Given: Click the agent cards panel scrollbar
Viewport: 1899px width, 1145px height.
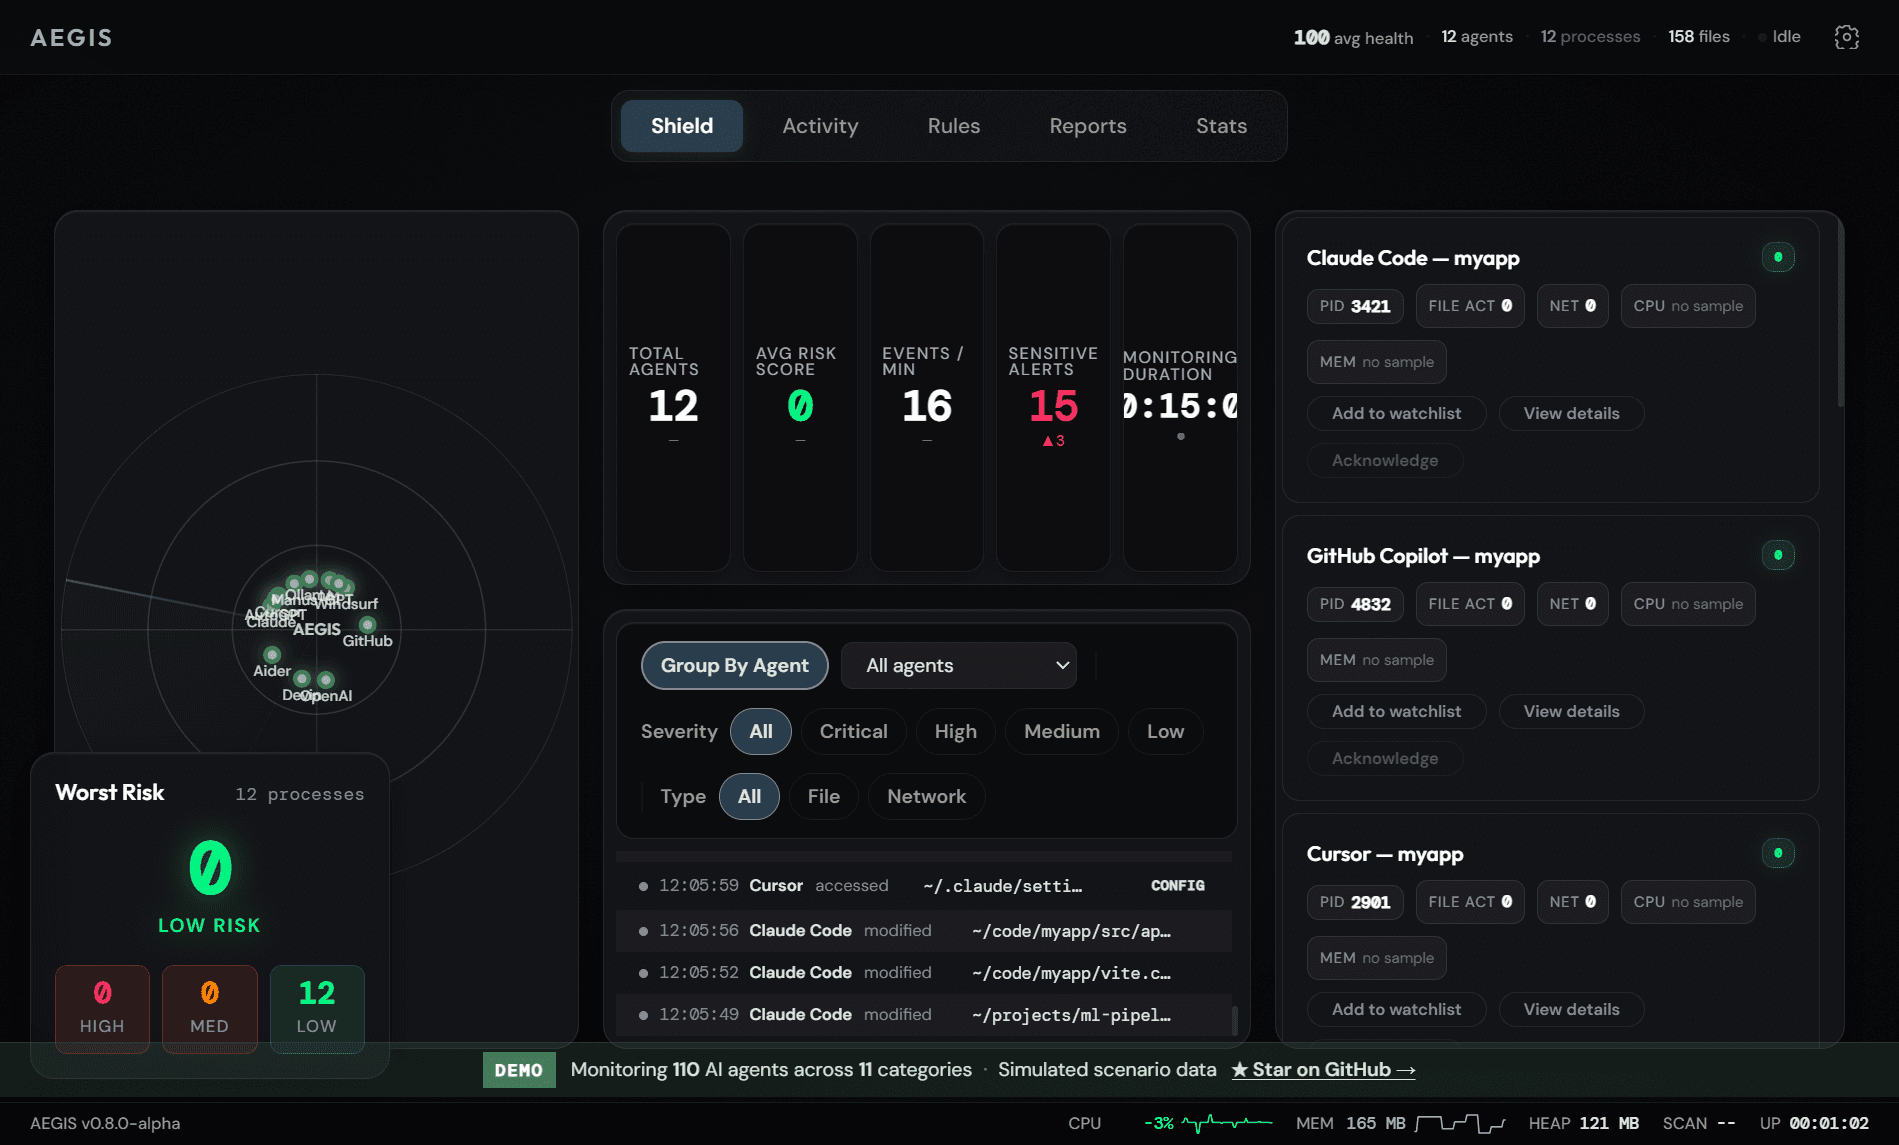Looking at the screenshot, I should (1841, 313).
